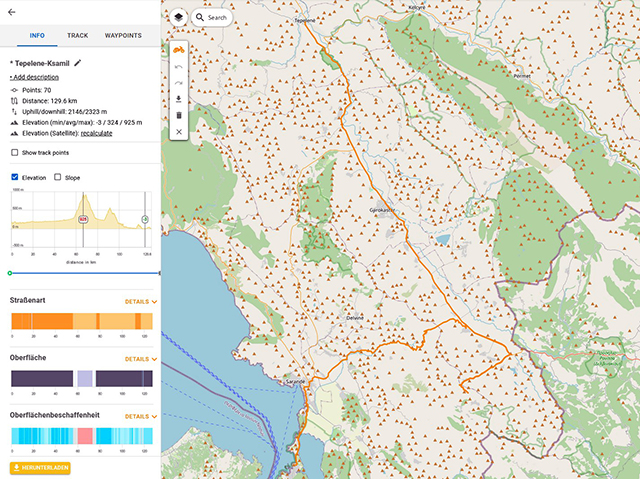
Task: Enable Show track points checkbox
Action: [14, 152]
